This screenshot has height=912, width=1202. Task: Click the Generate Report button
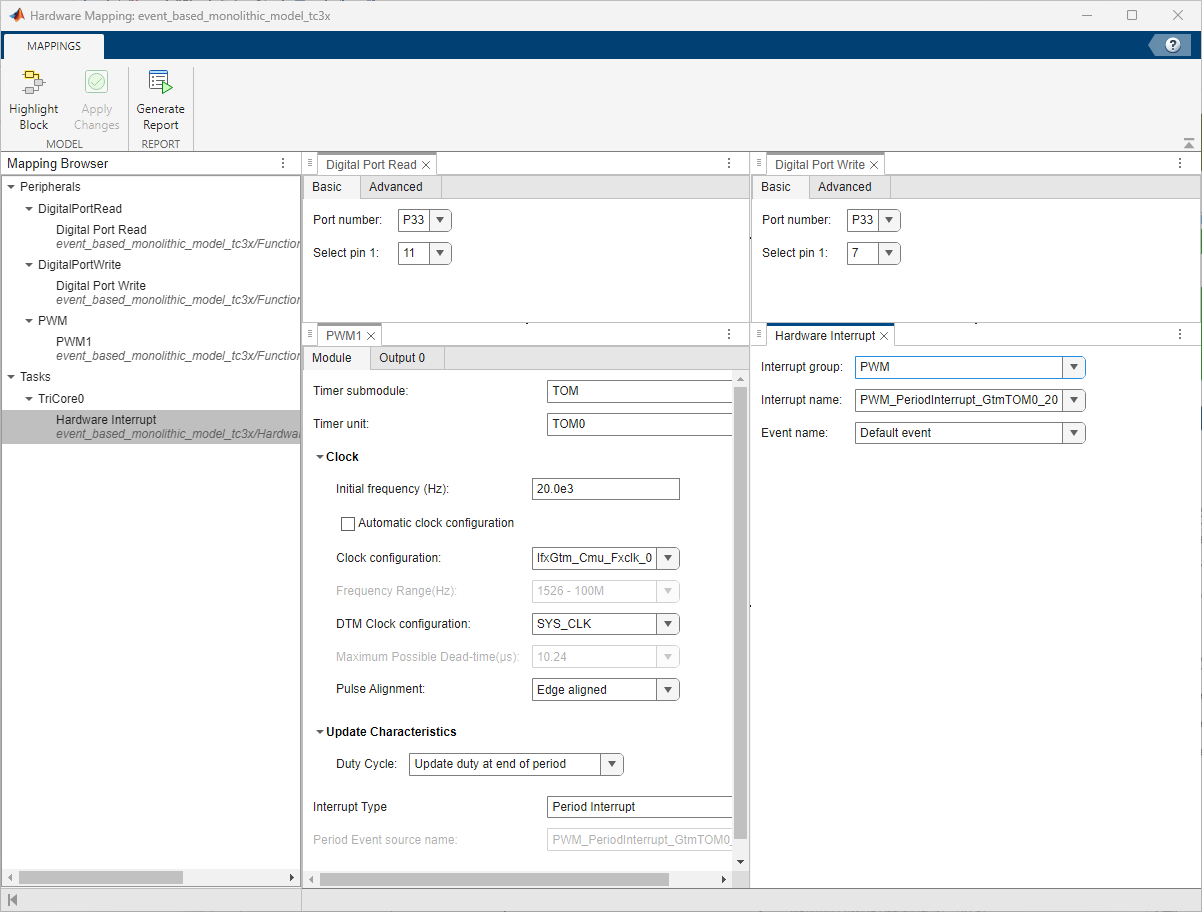click(160, 96)
